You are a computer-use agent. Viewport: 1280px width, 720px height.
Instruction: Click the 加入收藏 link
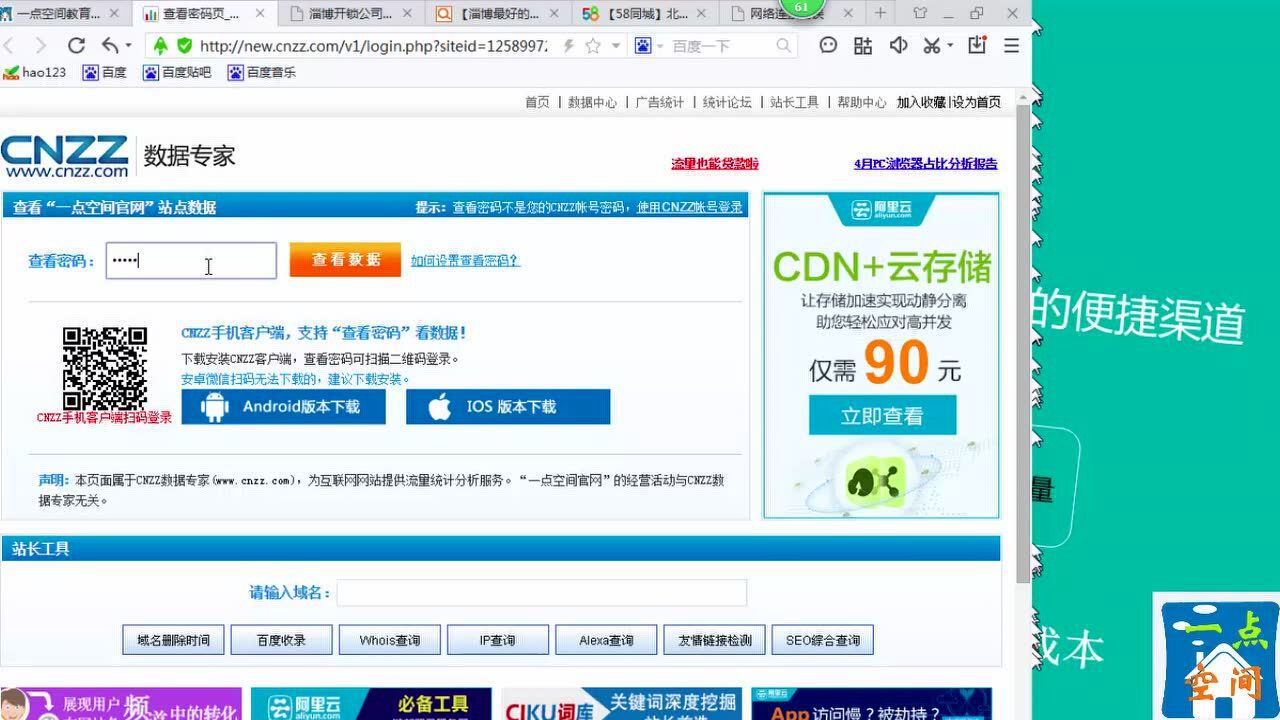tap(921, 102)
